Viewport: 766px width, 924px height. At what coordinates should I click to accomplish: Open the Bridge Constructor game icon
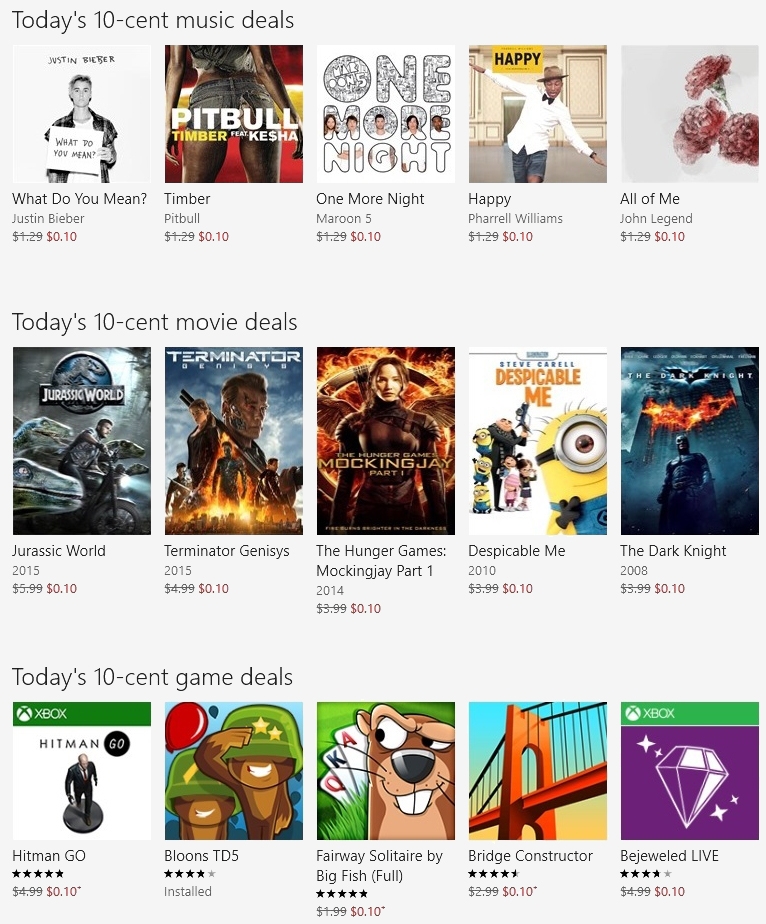pos(538,770)
